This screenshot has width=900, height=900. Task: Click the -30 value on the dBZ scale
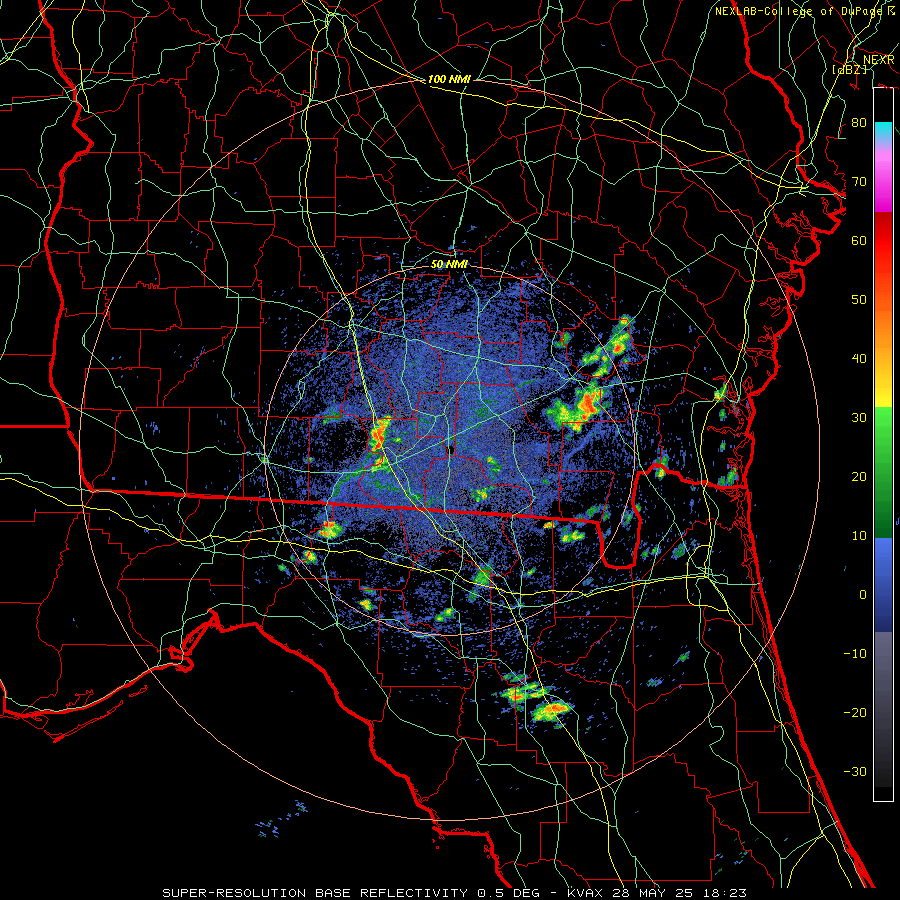(x=855, y=771)
